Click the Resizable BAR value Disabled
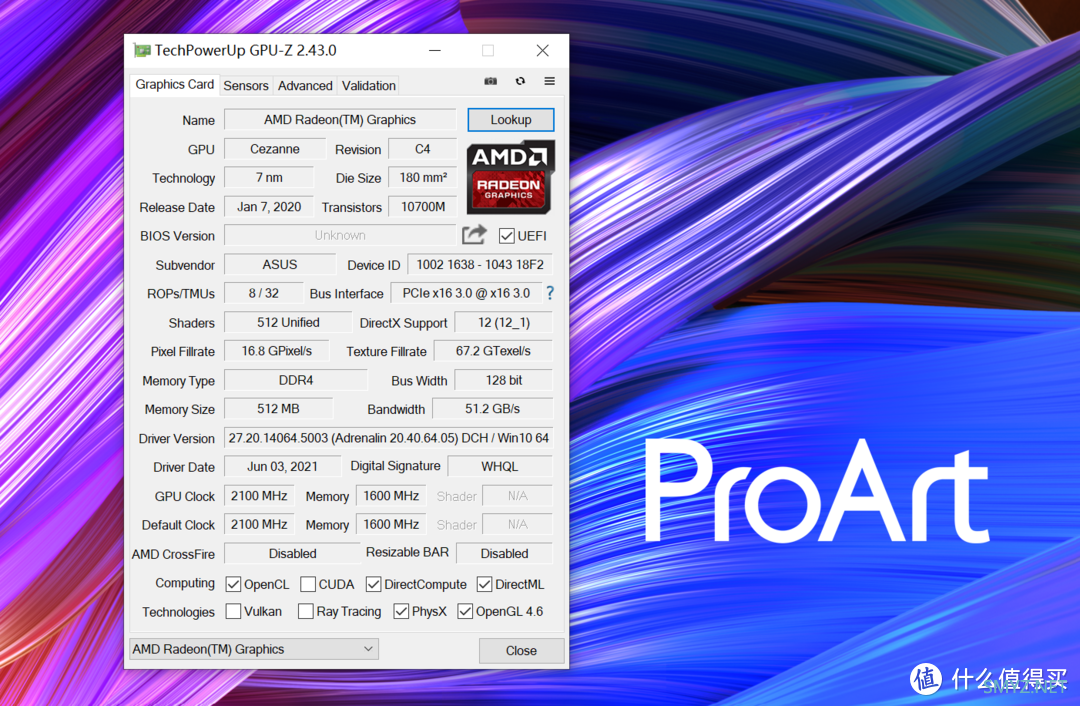 (x=504, y=553)
